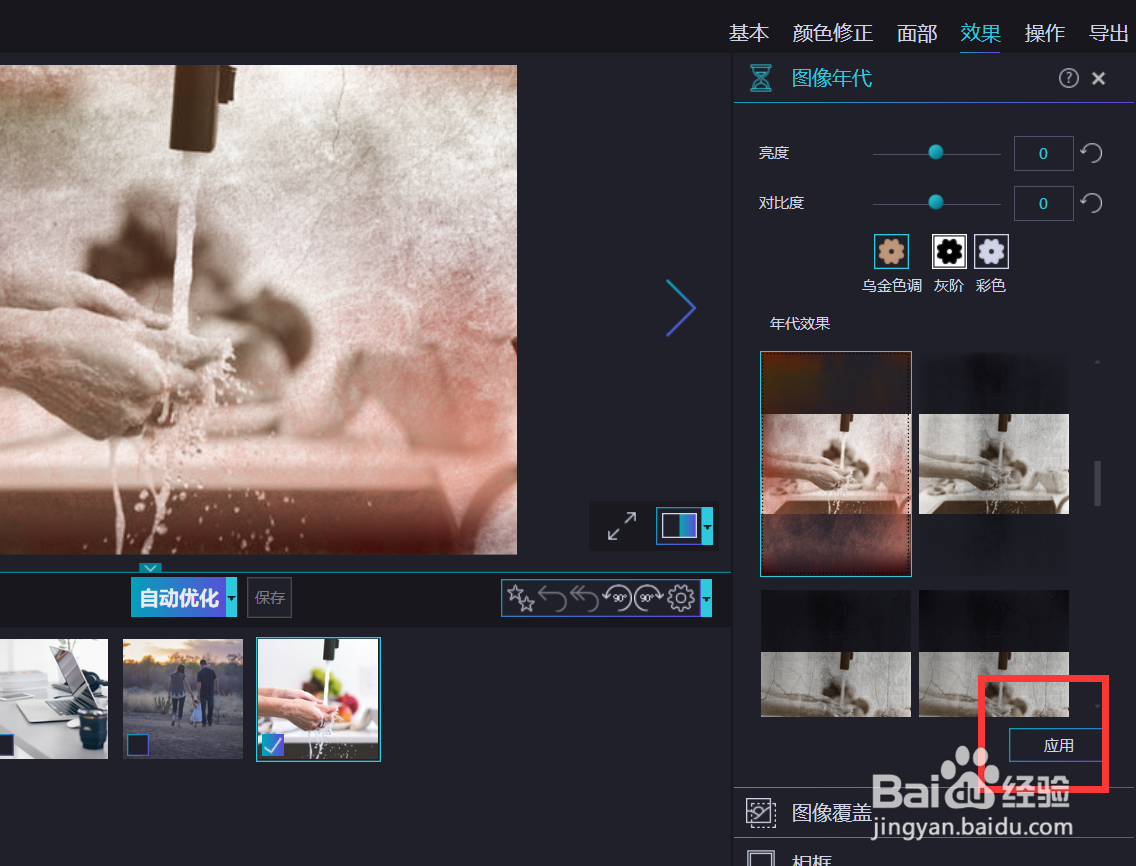The height and width of the screenshot is (866, 1136).
Task: Select the 乌金色调 tone style
Action: [890, 251]
